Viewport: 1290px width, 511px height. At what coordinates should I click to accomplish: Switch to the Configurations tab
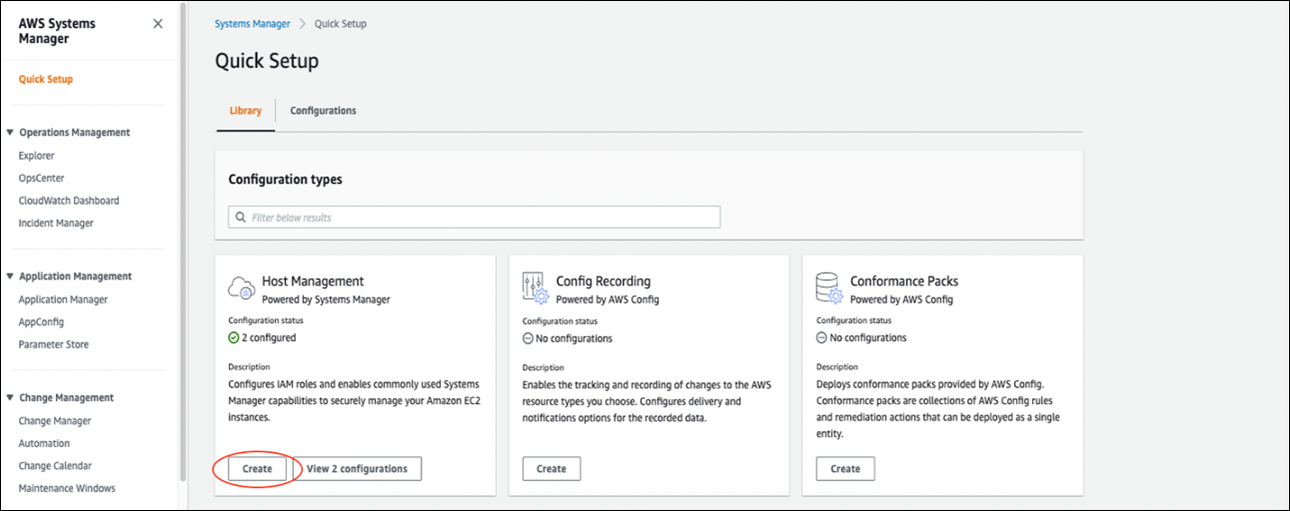click(x=323, y=111)
